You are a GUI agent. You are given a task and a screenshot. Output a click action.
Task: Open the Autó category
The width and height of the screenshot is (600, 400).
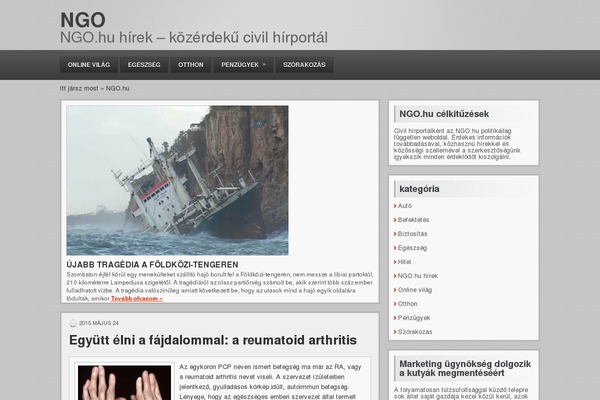(x=405, y=206)
